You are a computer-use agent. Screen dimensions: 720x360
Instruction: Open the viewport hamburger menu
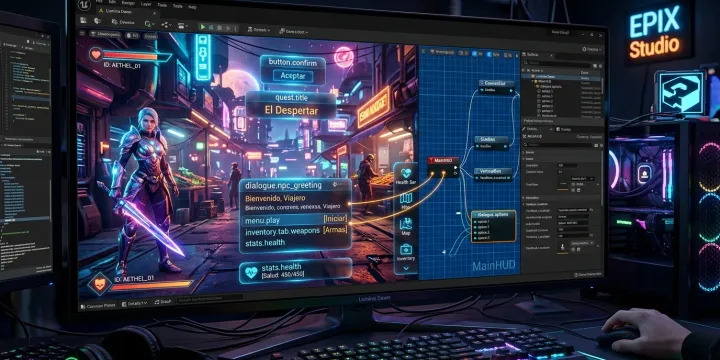click(83, 34)
